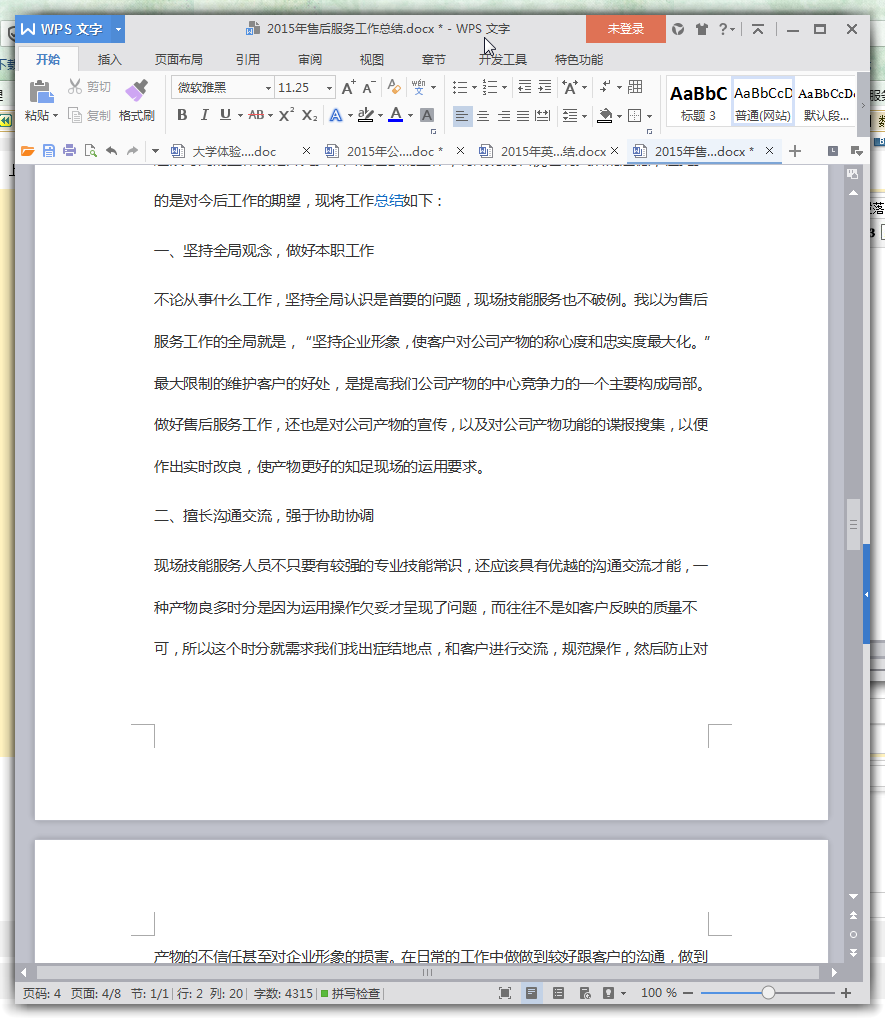Collapse the ribbon with the up-arrow icon

[x=758, y=29]
